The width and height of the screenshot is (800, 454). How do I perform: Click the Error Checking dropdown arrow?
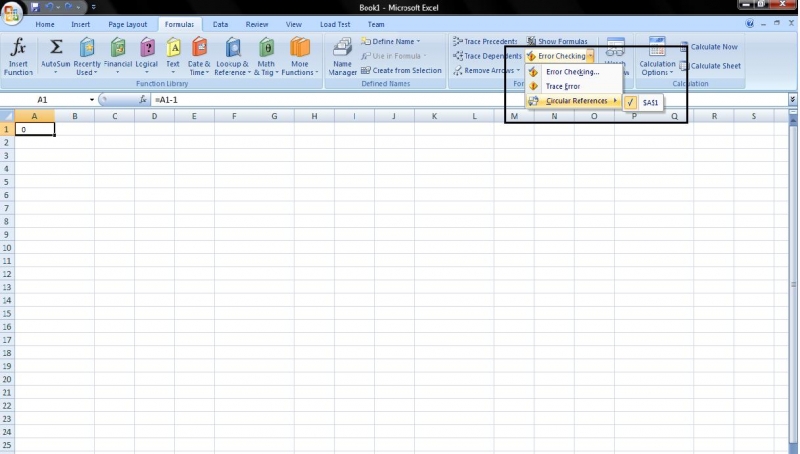tap(591, 56)
